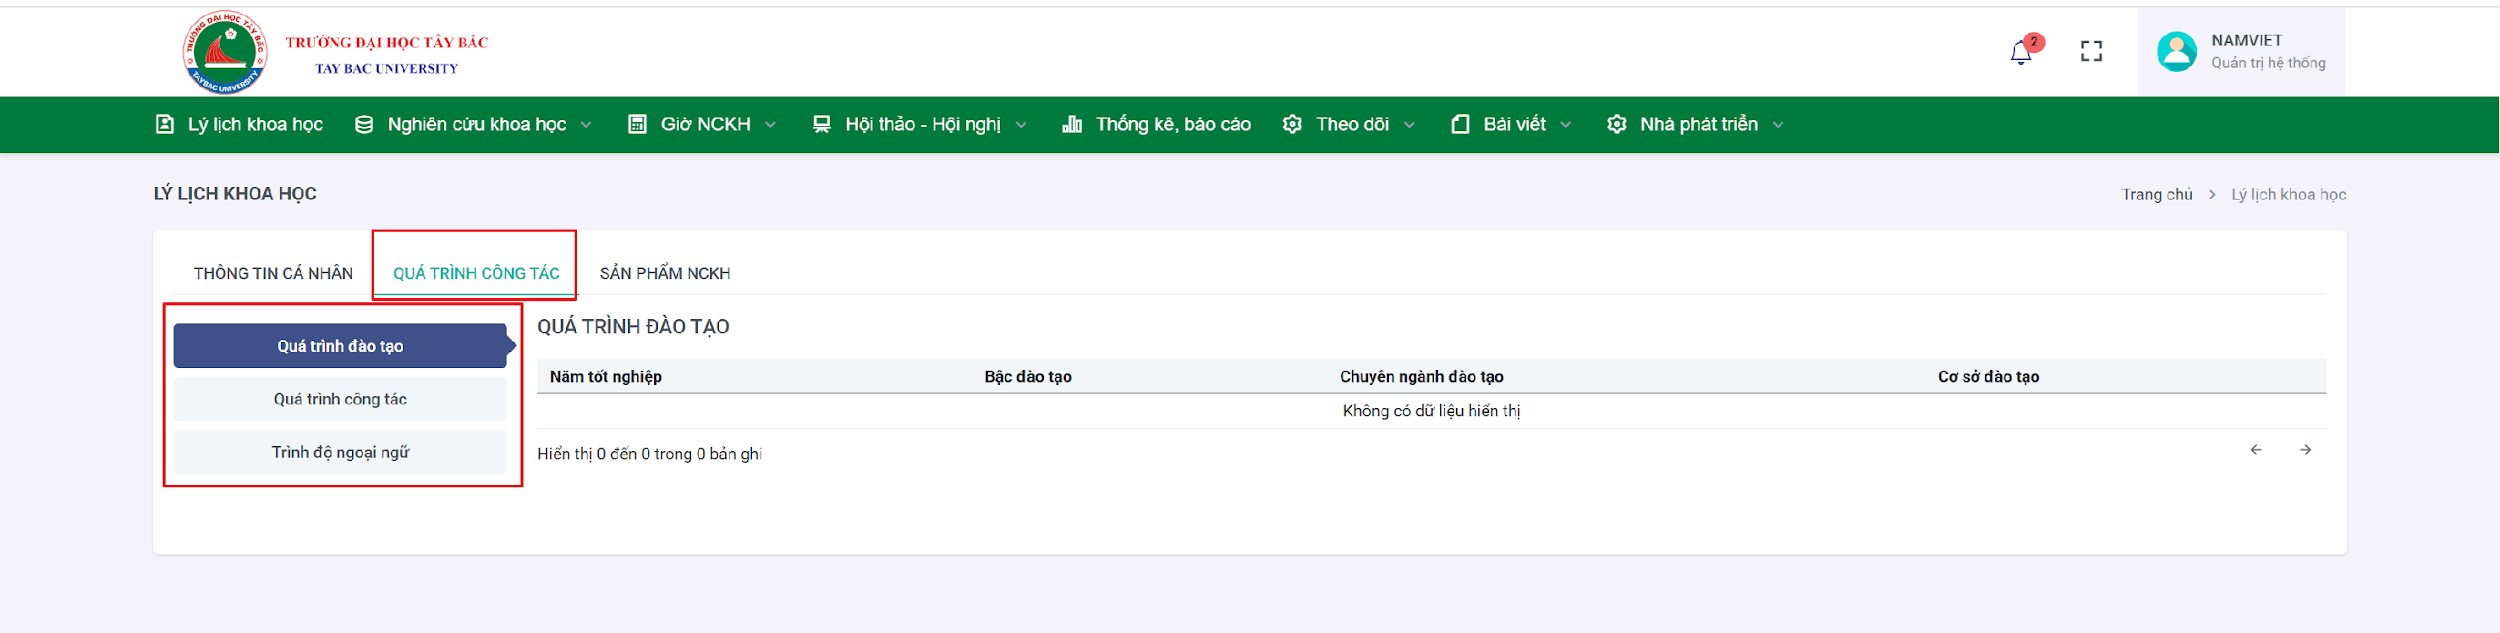Select Quá trình công tác side button
The height and width of the screenshot is (633, 2500).
pyautogui.click(x=340, y=399)
